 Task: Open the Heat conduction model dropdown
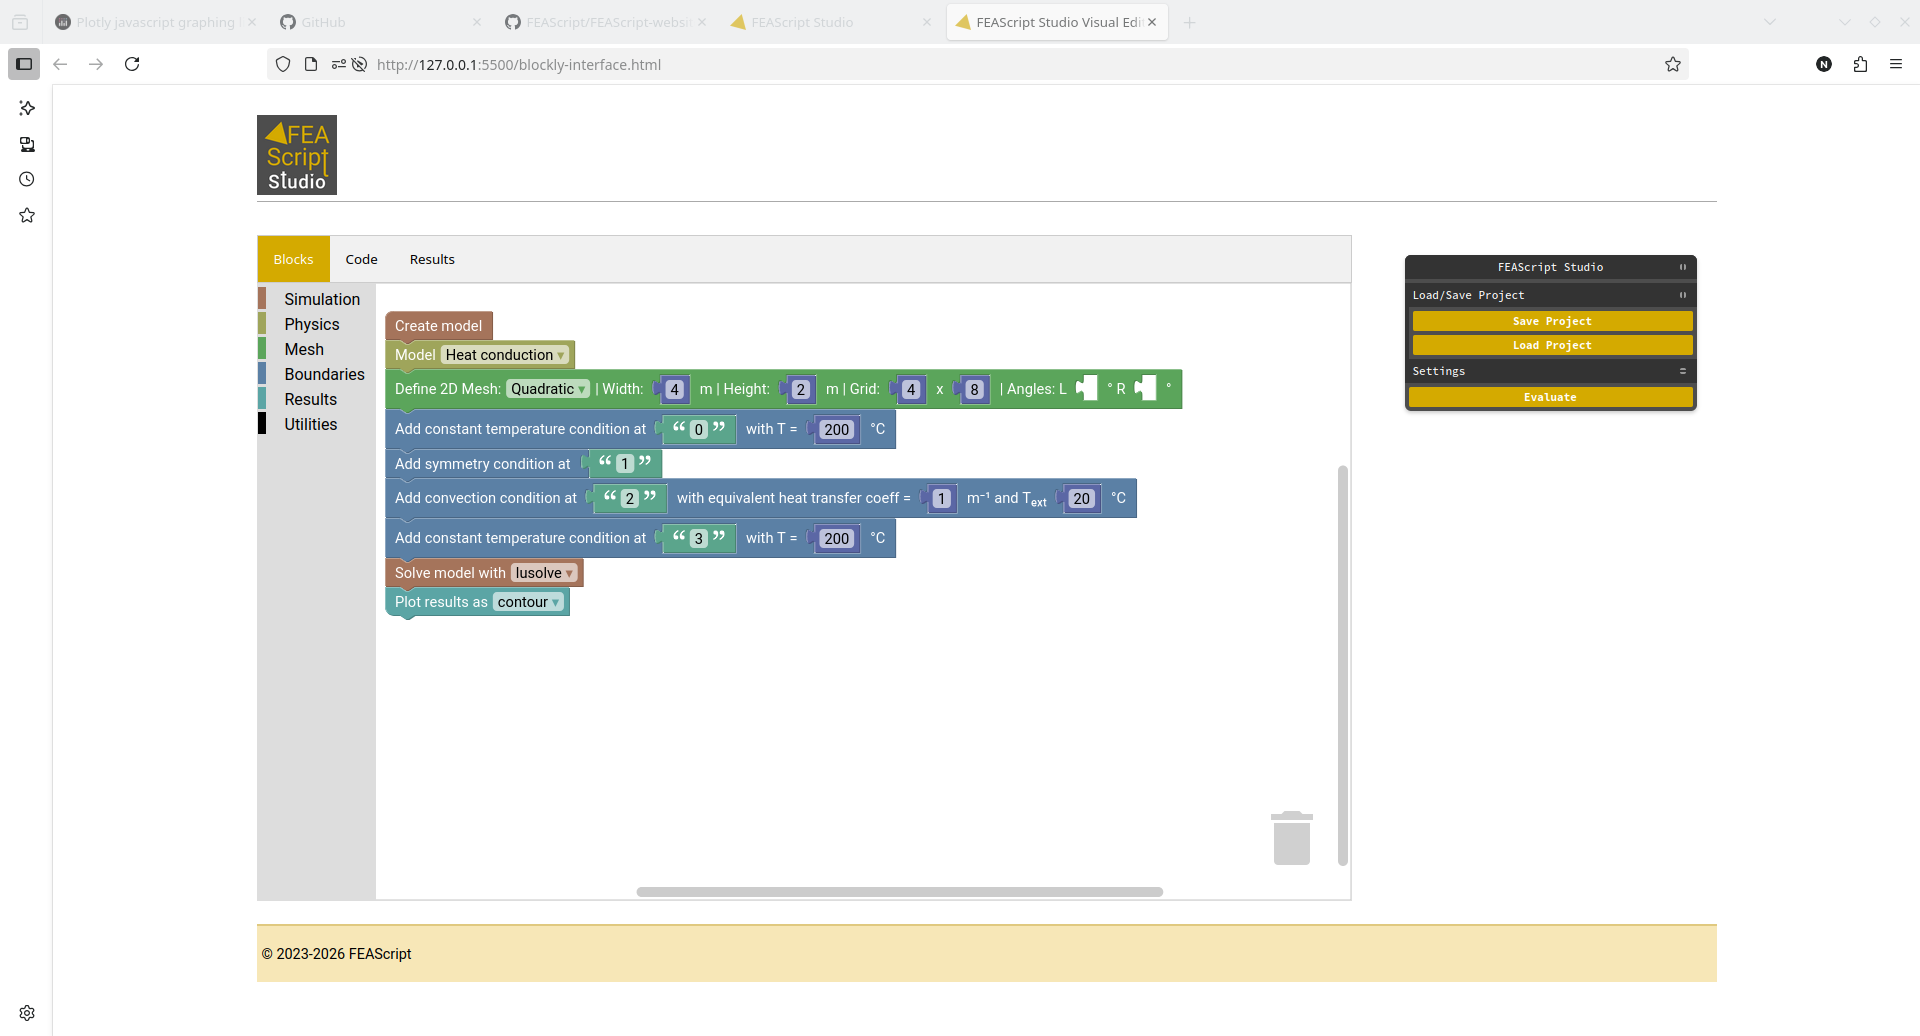click(x=505, y=355)
